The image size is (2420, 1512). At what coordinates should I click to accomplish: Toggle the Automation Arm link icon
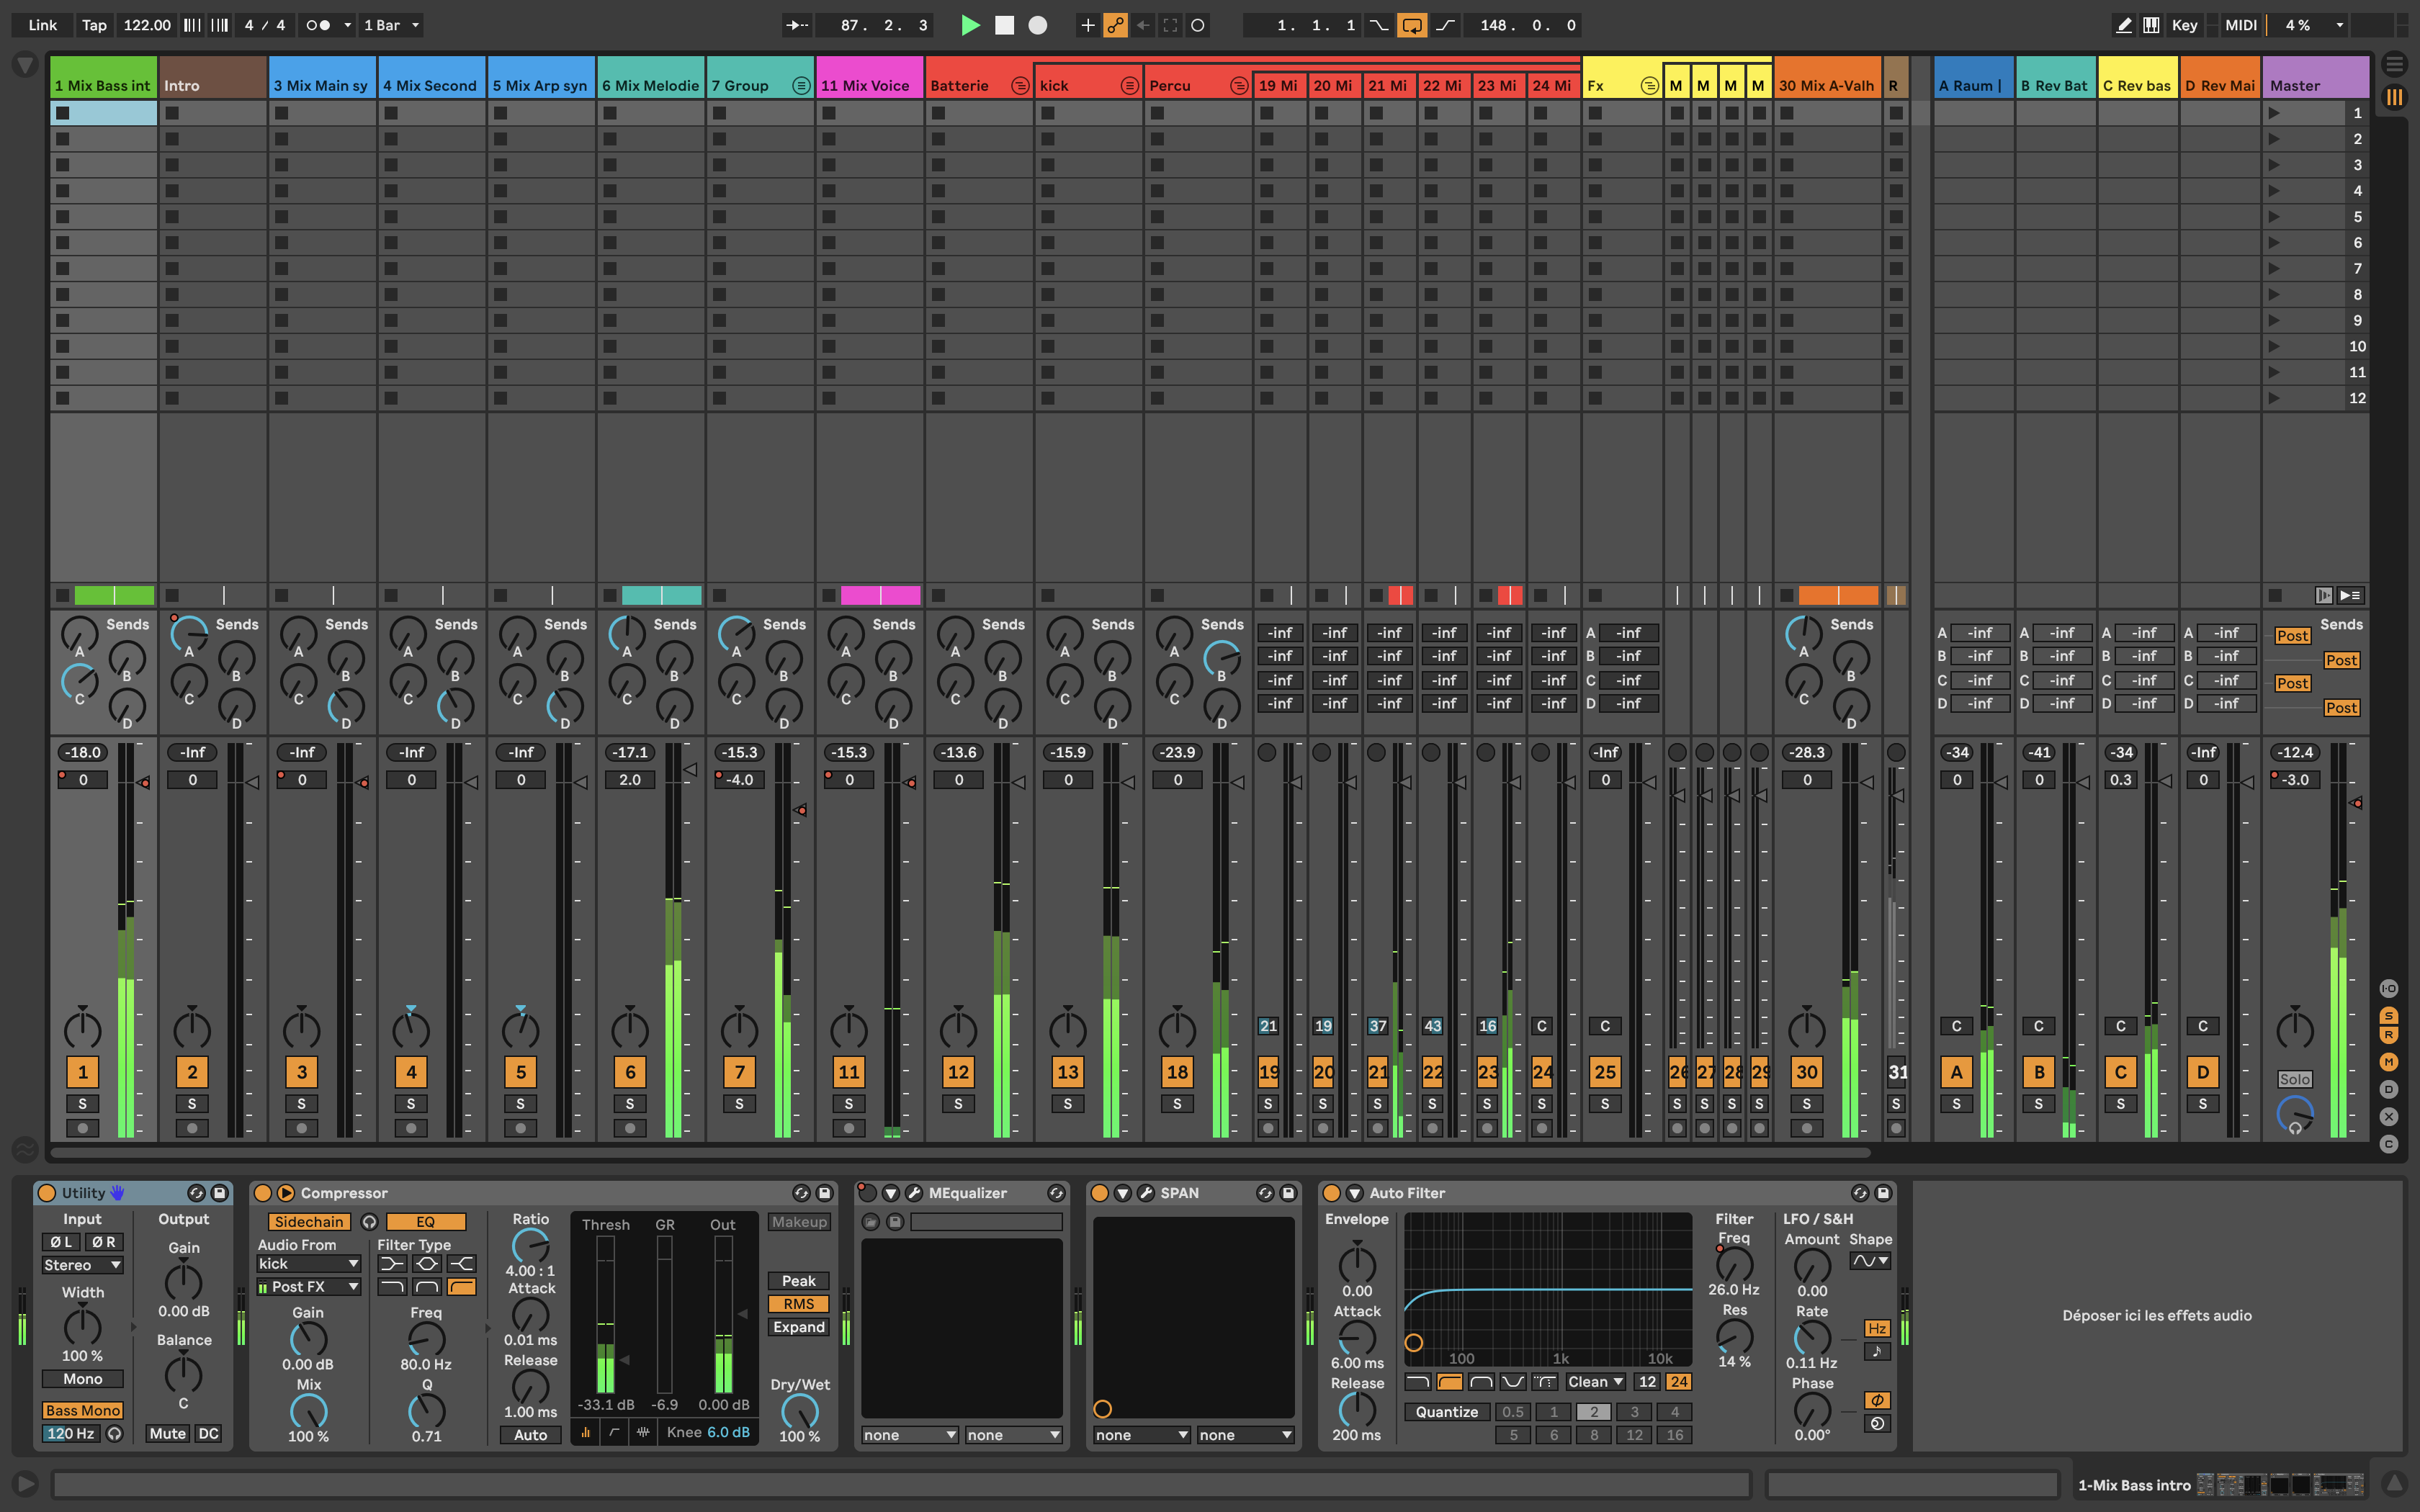(x=1115, y=25)
